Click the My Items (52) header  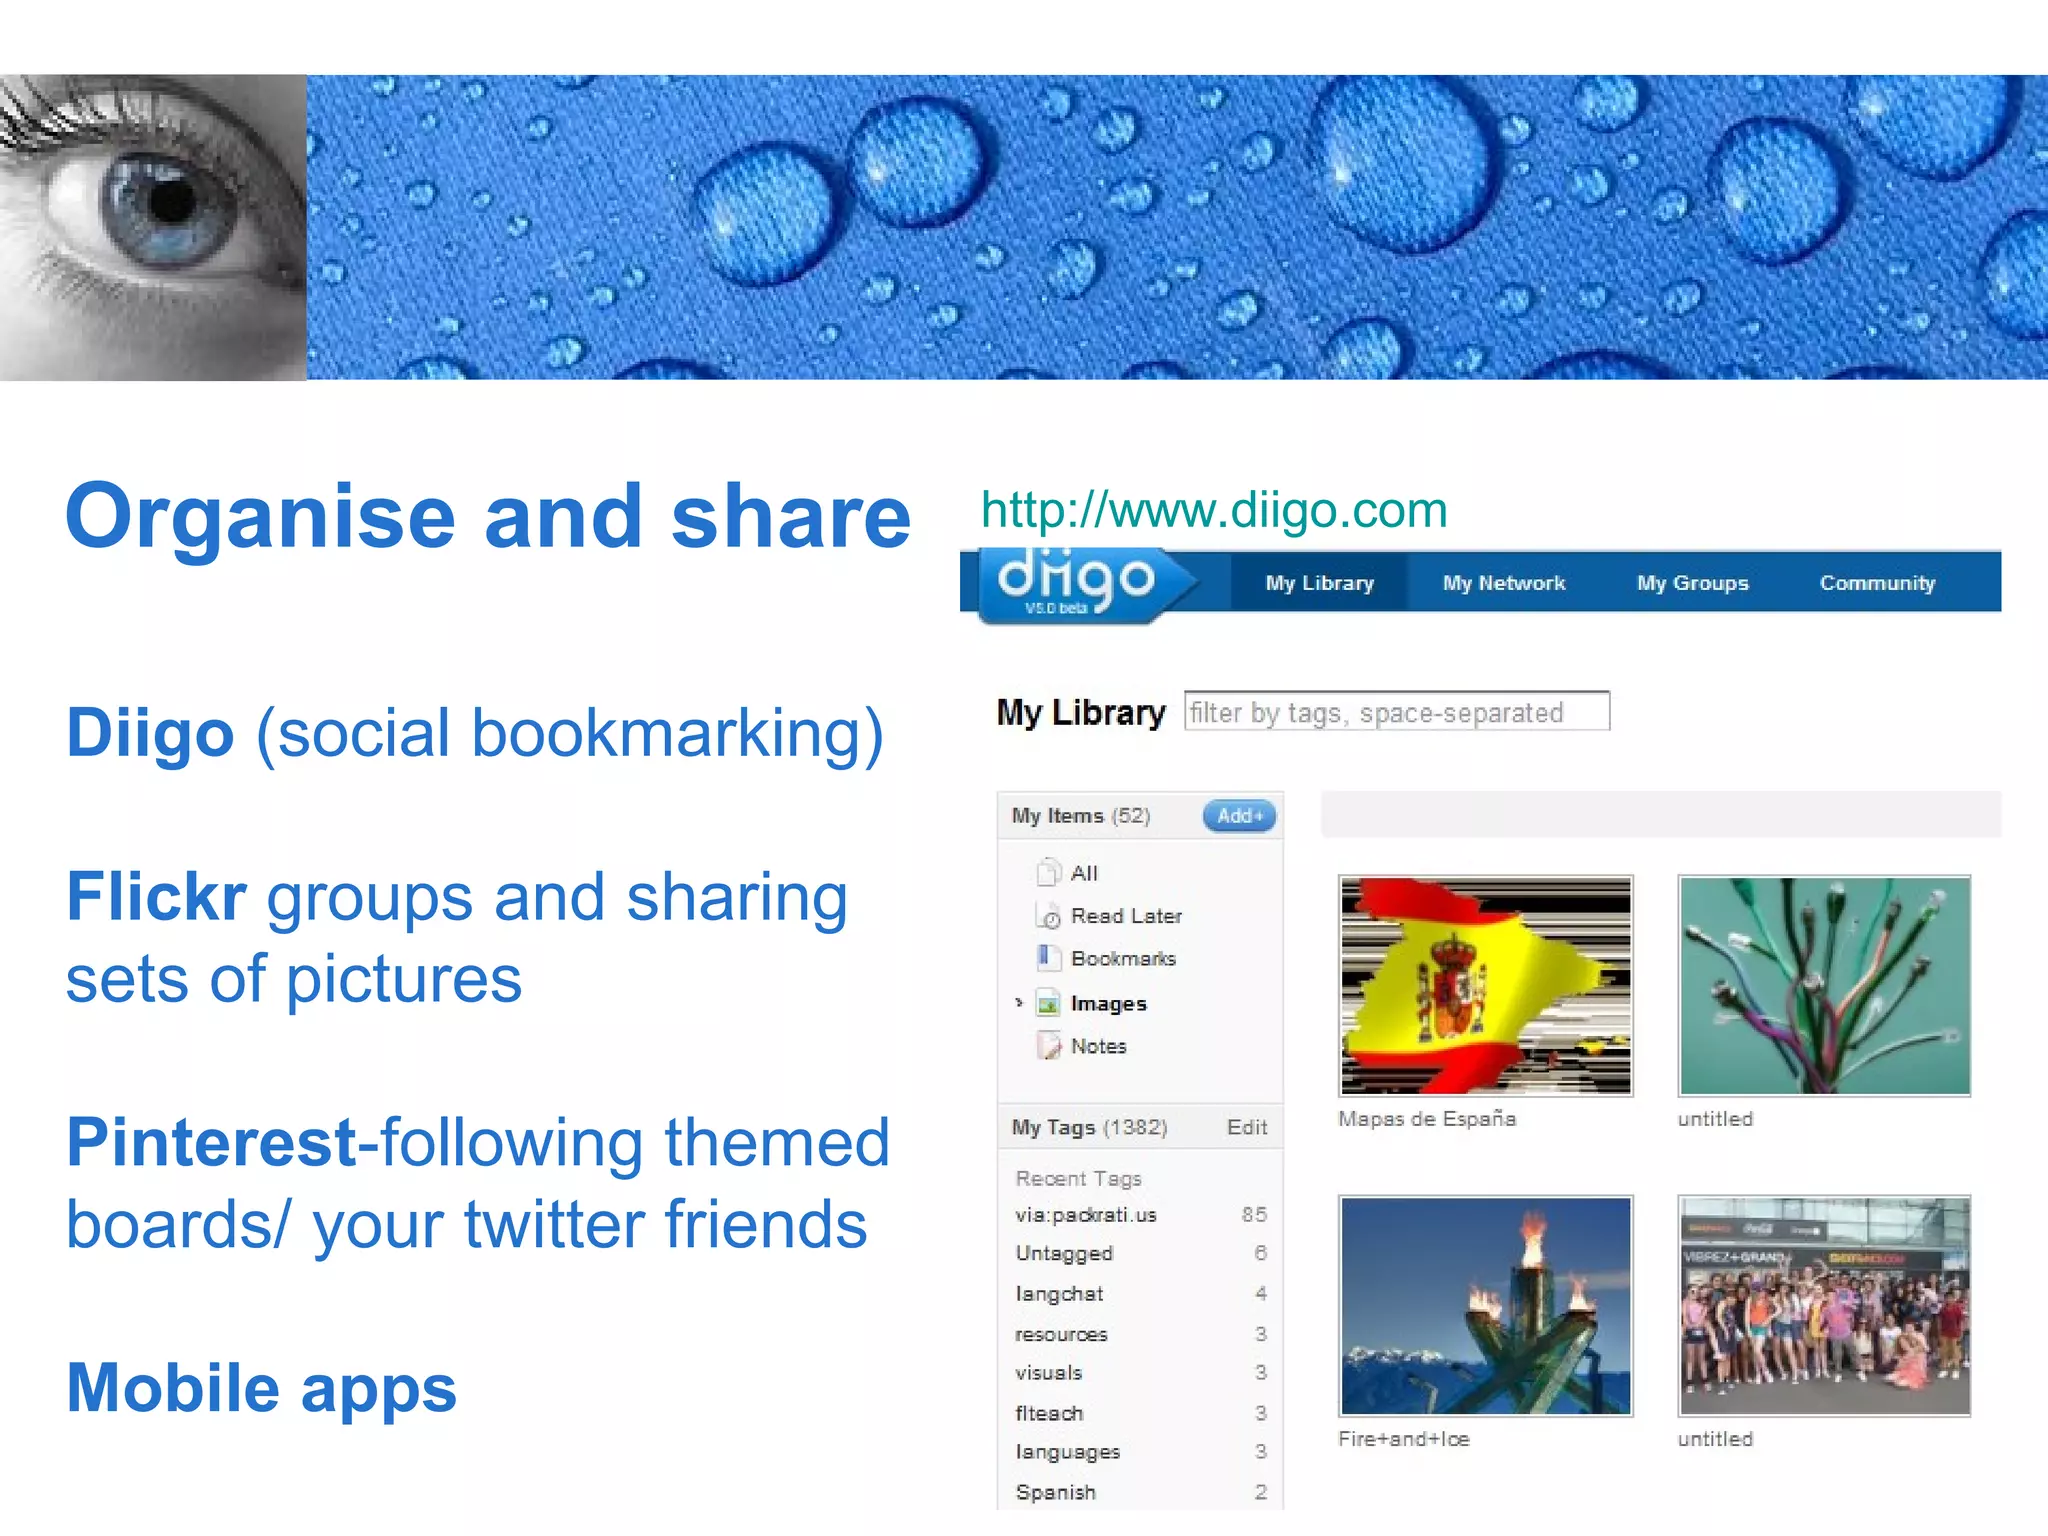click(1081, 816)
